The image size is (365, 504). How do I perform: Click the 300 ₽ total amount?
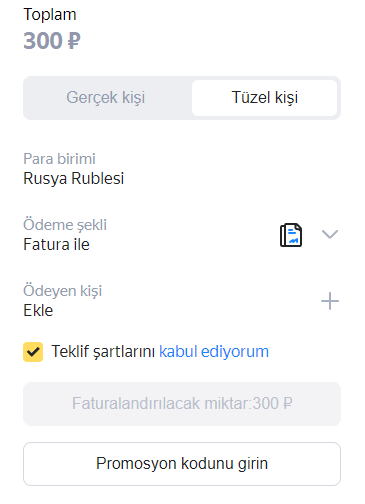pyautogui.click(x=52, y=41)
